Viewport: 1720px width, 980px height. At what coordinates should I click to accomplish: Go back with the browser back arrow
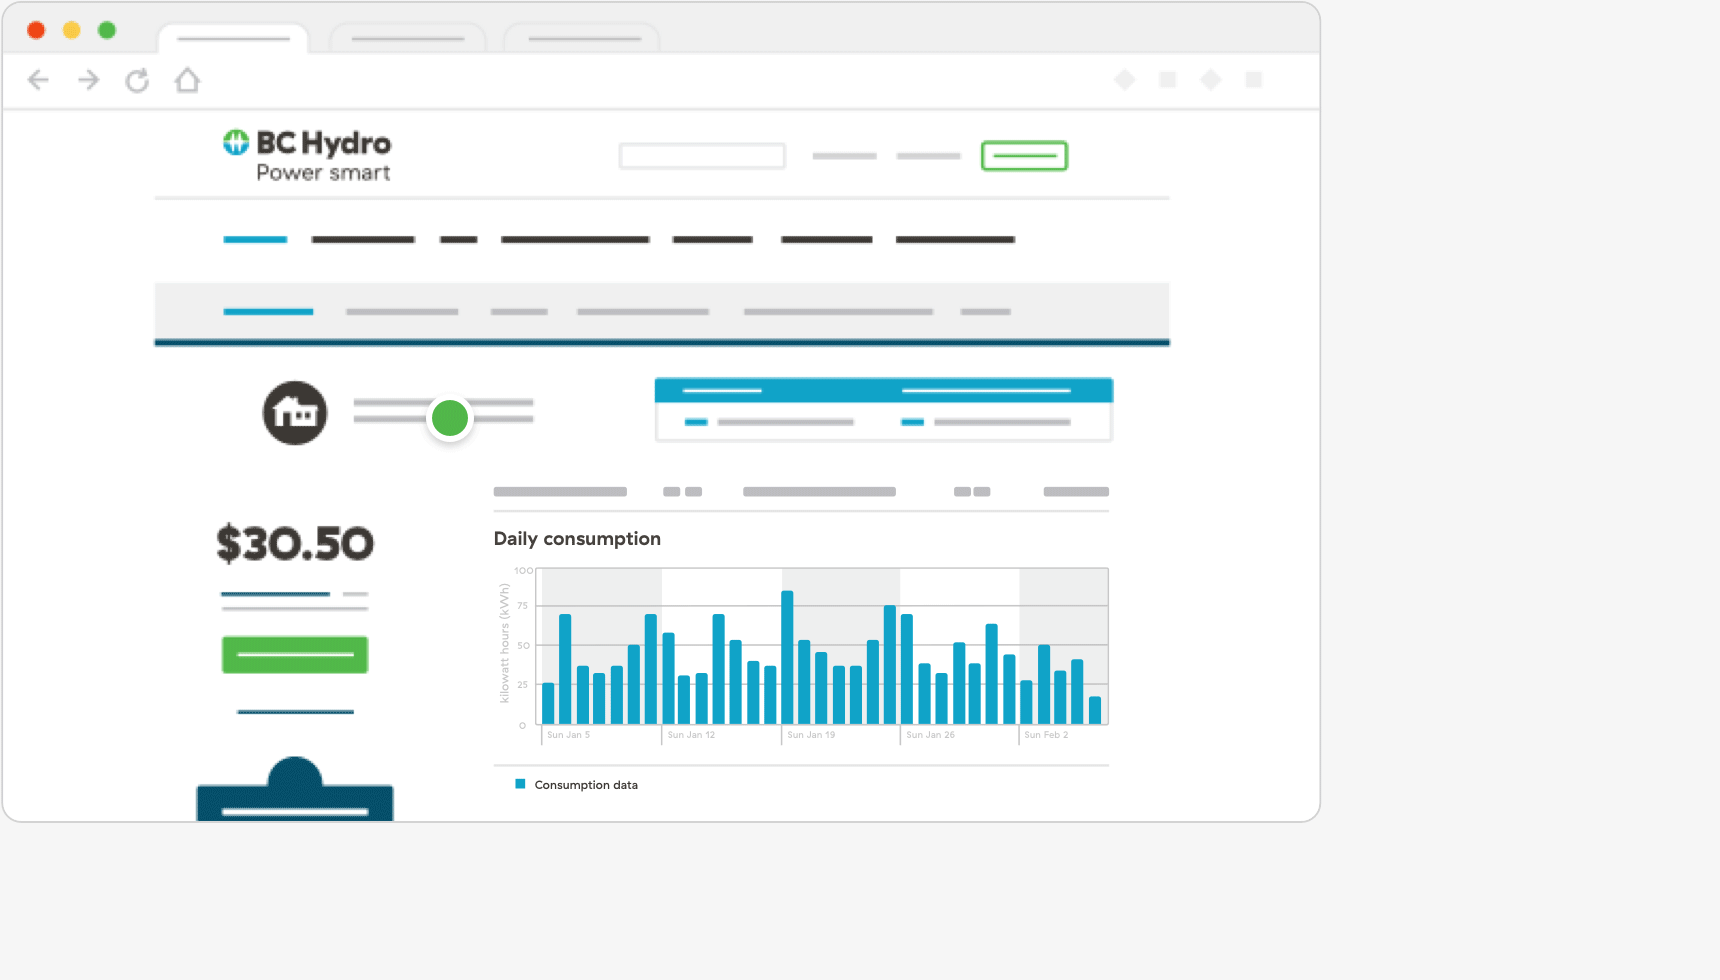tap(38, 80)
